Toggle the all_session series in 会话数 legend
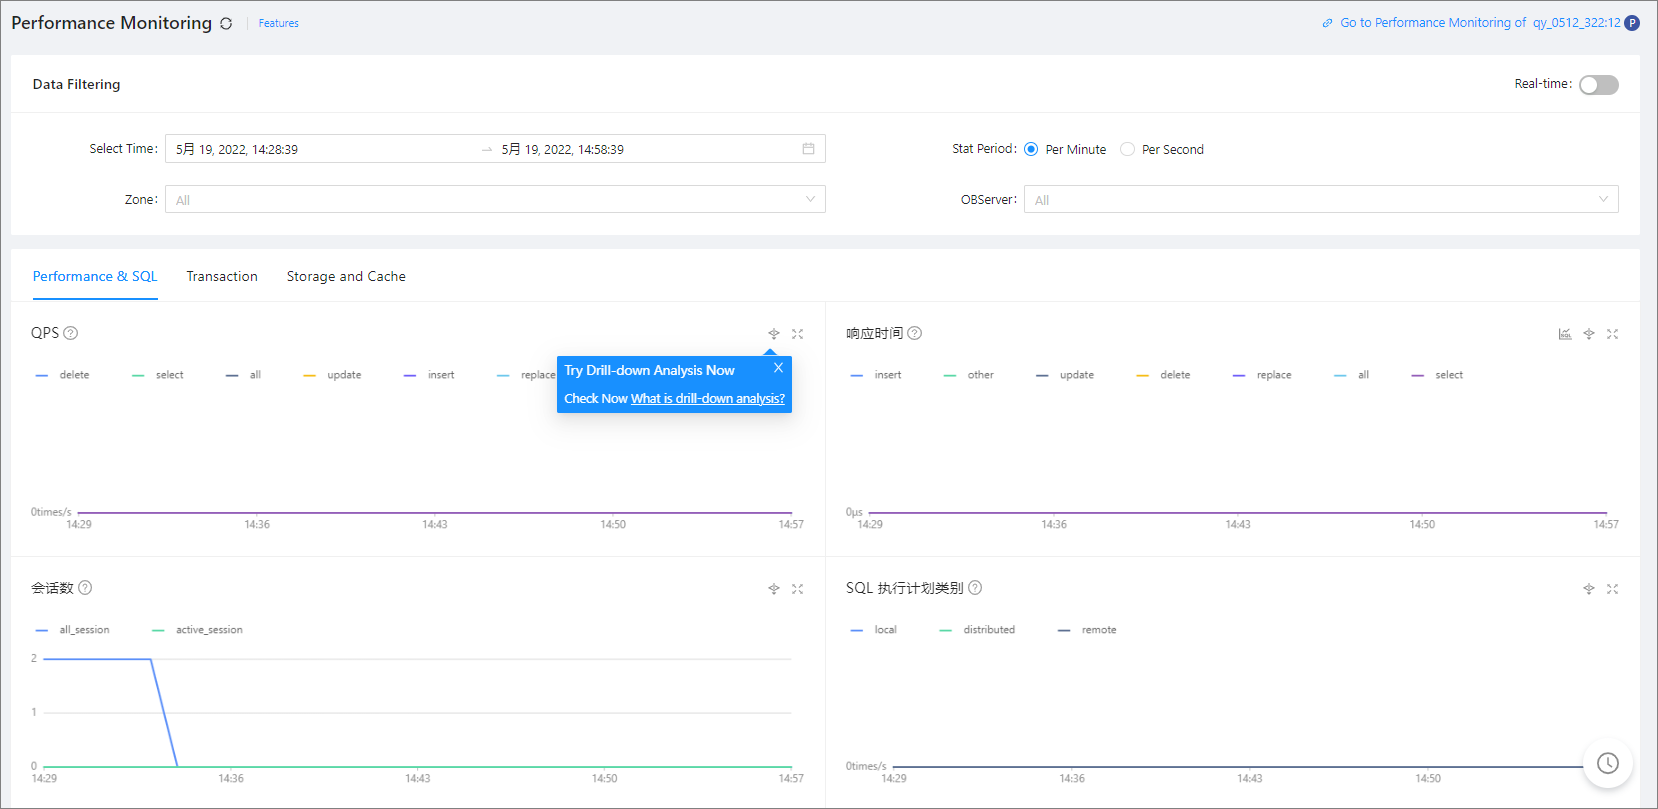Viewport: 1658px width, 809px height. point(72,630)
